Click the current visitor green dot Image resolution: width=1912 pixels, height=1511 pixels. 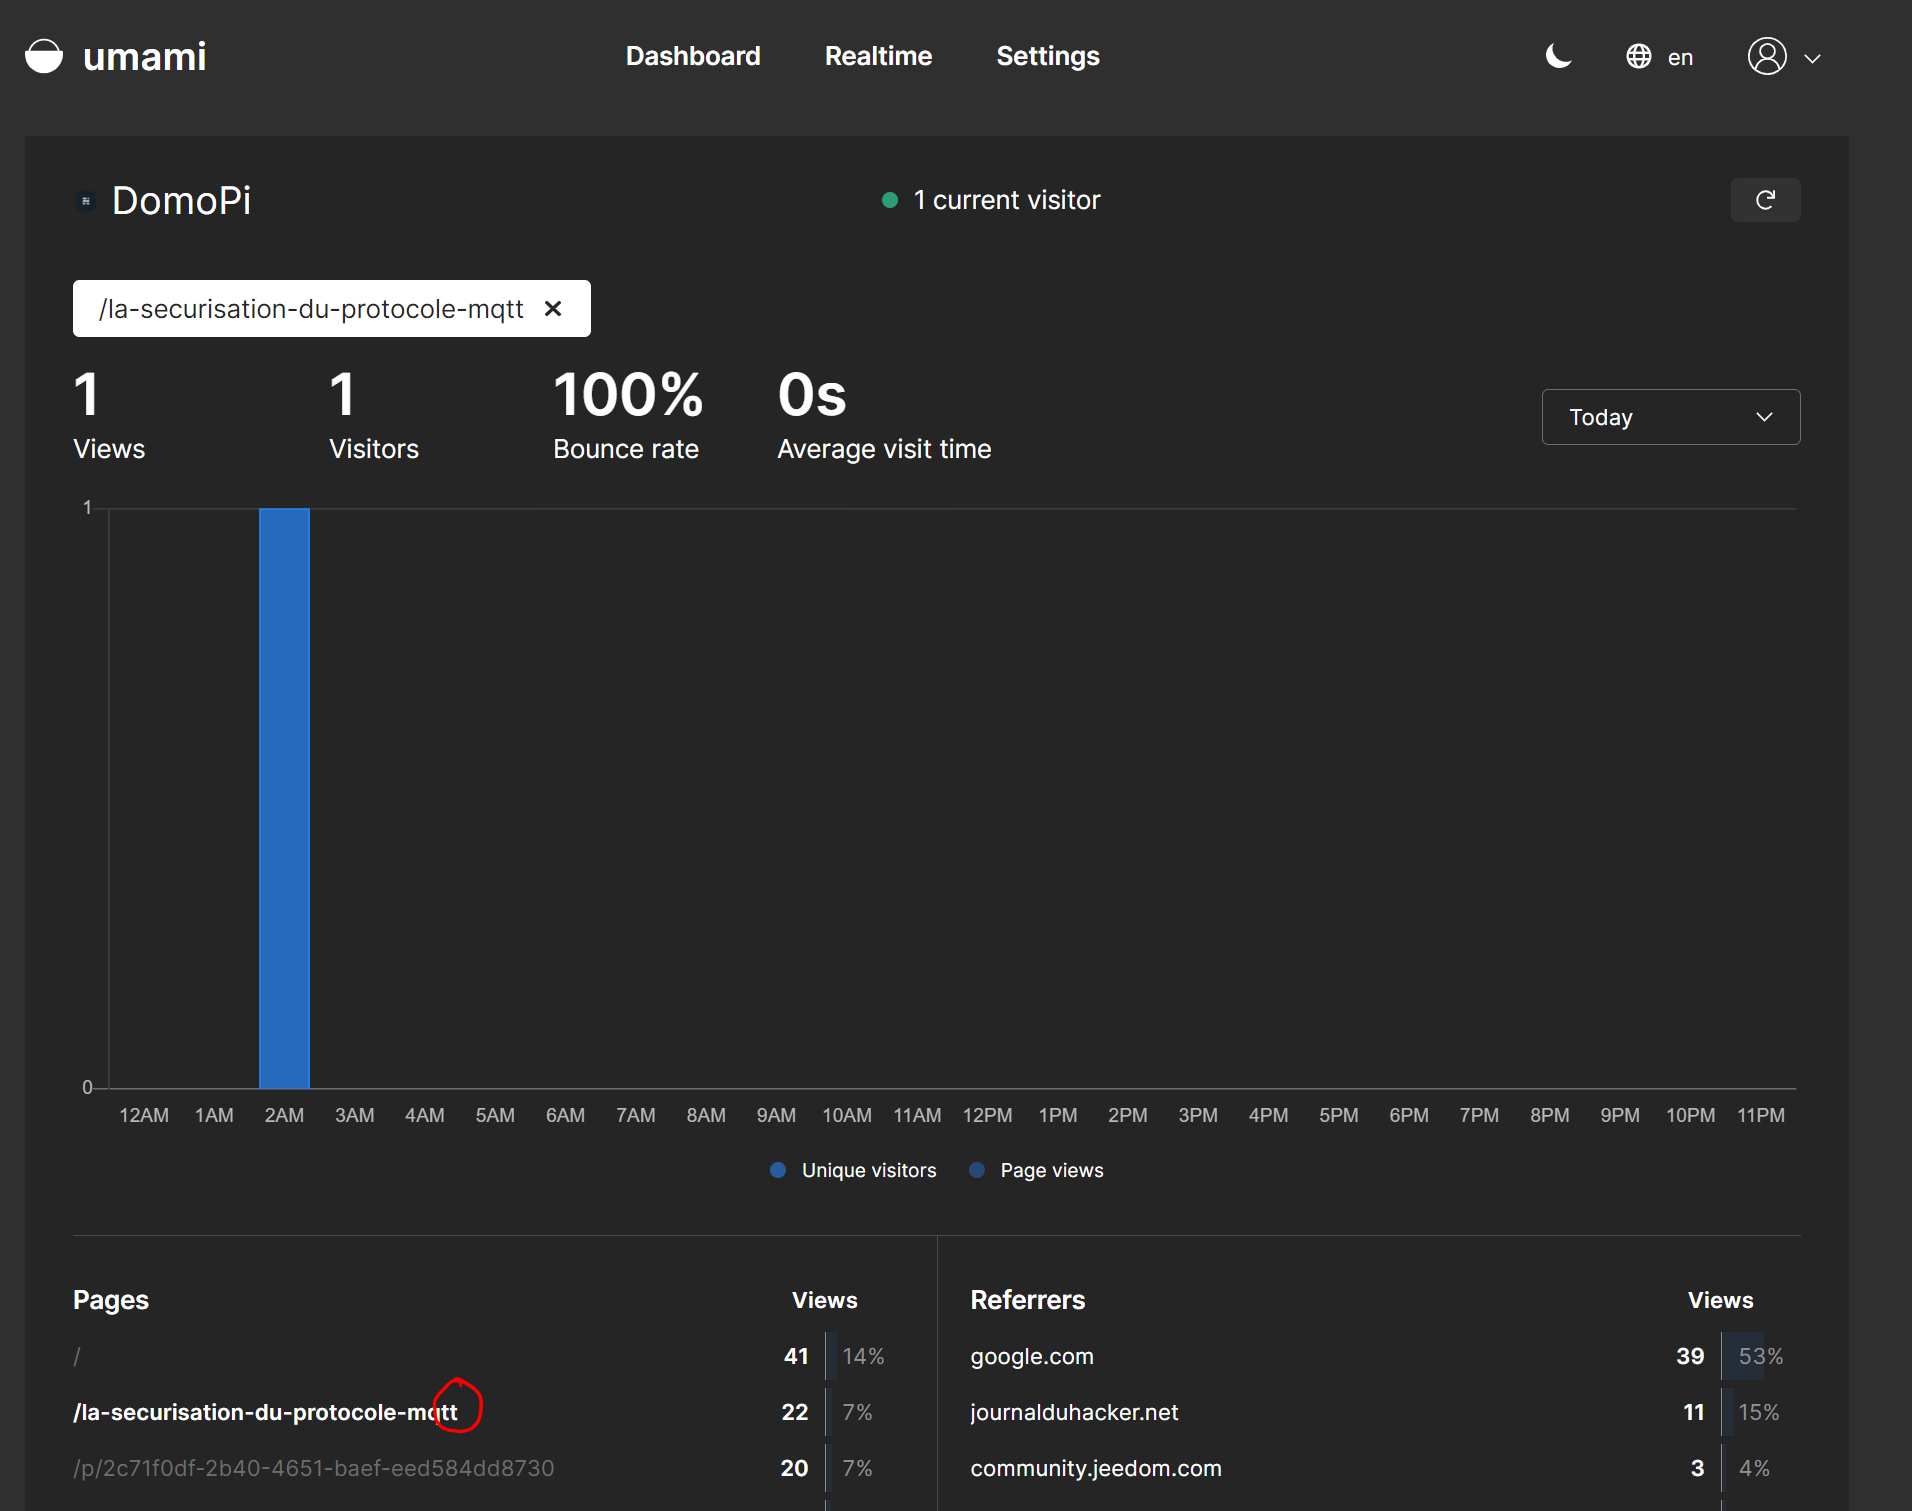(x=891, y=200)
